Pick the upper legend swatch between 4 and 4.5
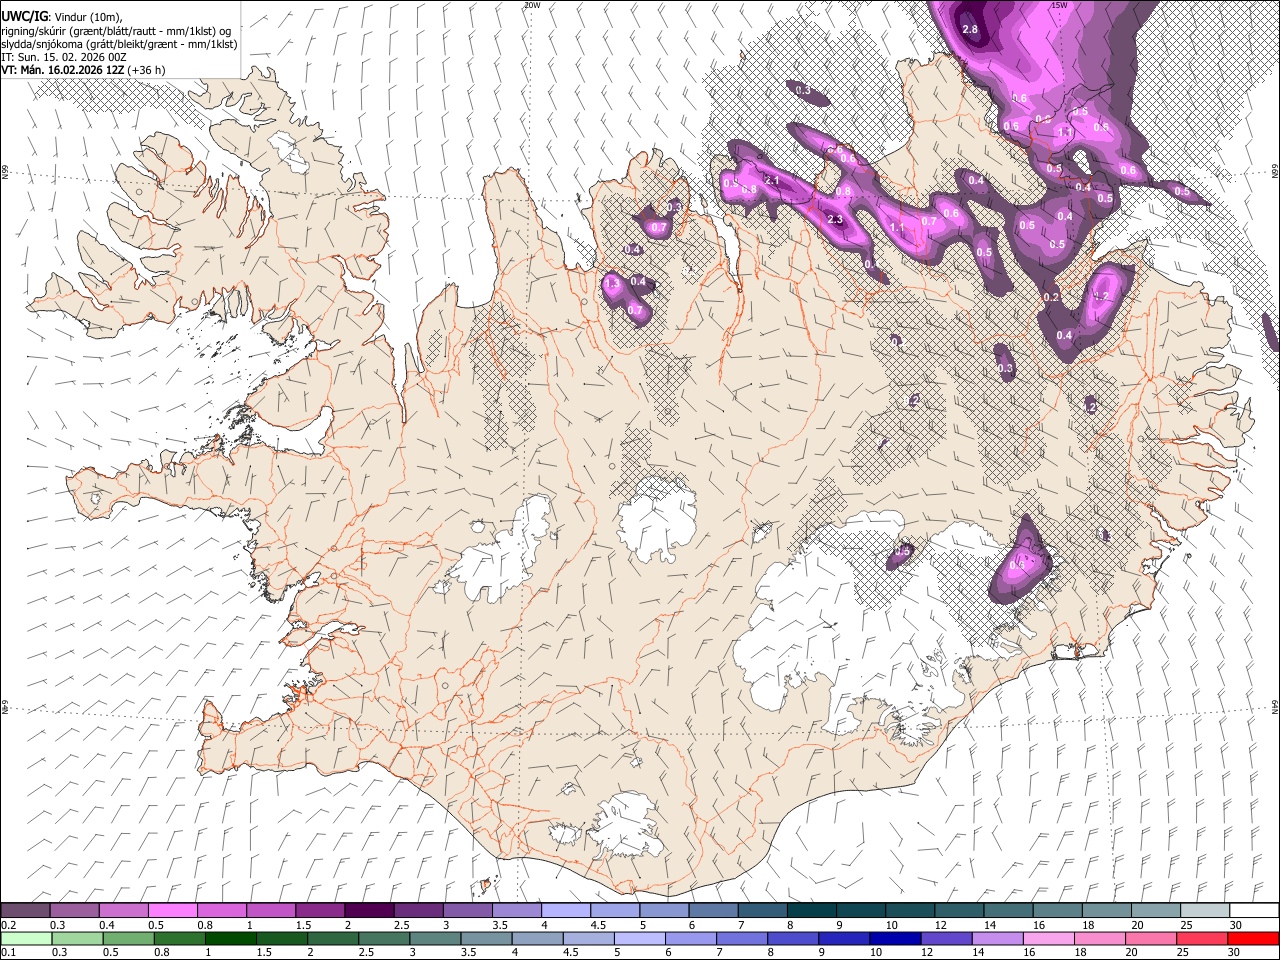 (x=566, y=910)
